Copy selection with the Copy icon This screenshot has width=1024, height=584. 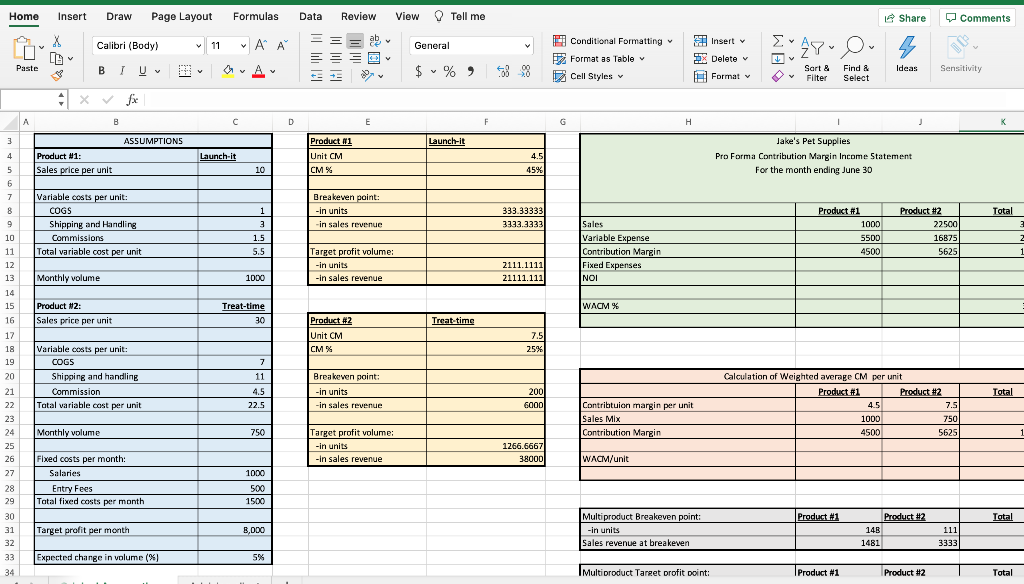pyautogui.click(x=57, y=58)
